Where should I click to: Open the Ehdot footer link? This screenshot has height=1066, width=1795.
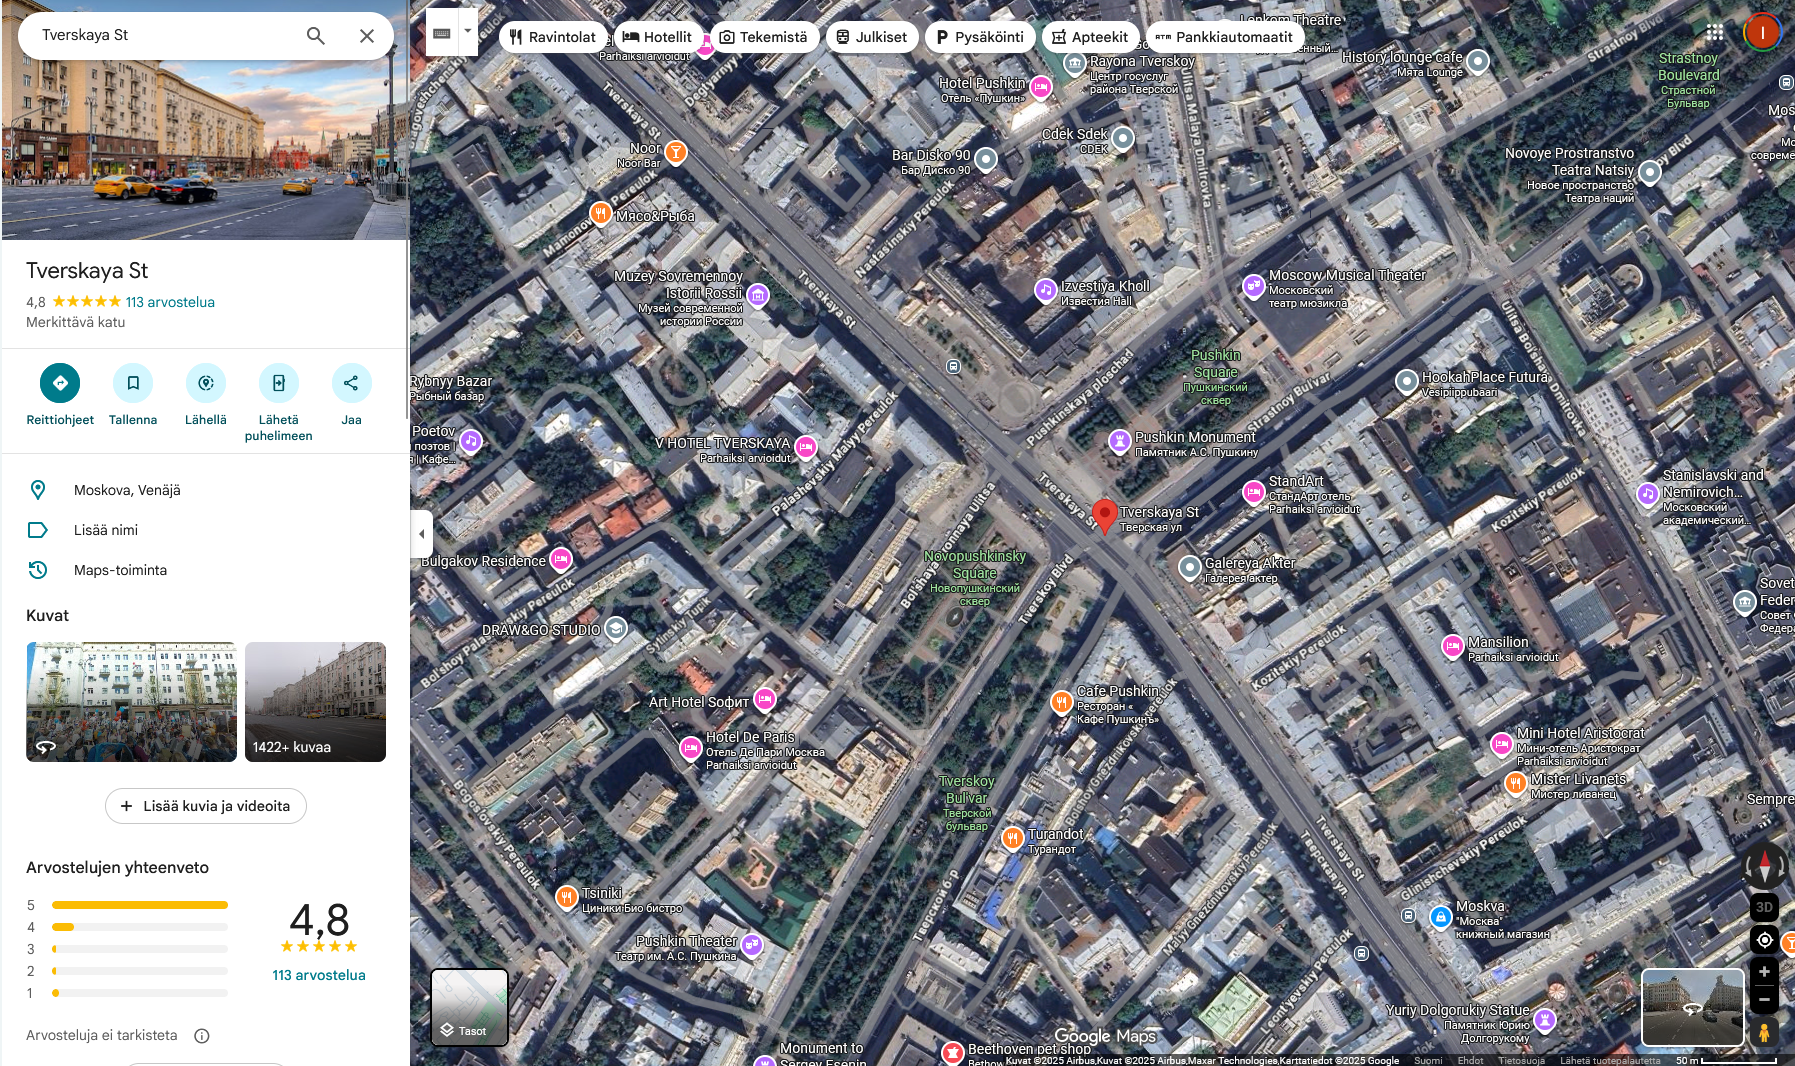tap(1470, 1060)
